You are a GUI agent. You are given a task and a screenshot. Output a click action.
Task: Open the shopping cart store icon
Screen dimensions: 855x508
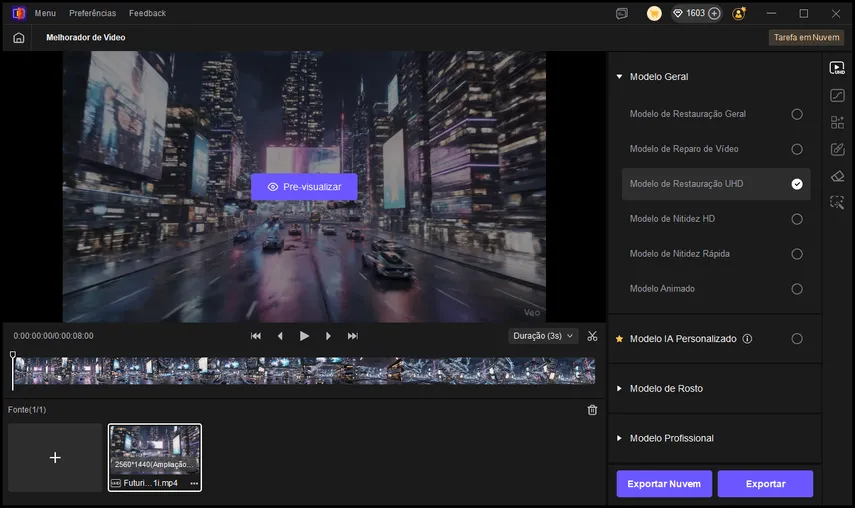(x=654, y=14)
